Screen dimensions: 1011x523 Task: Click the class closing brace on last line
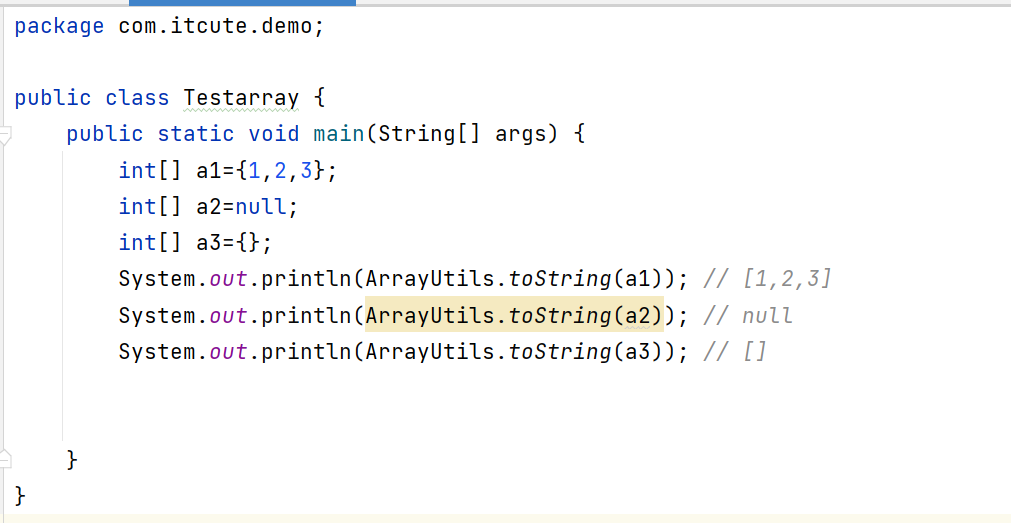19,496
